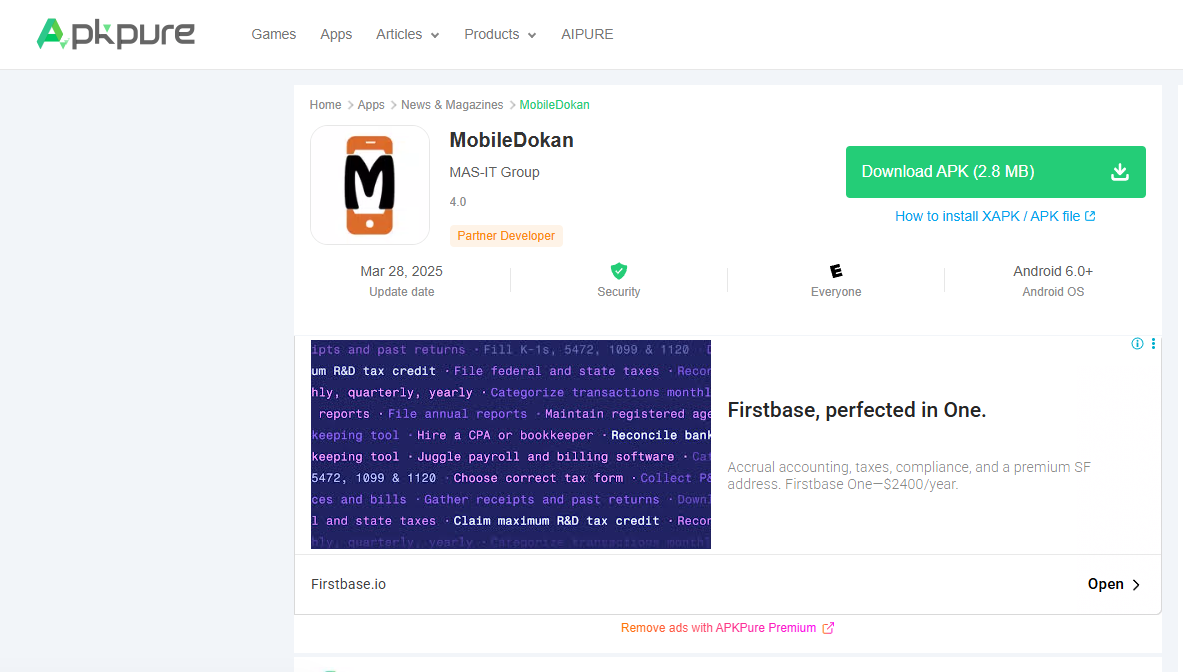Click the Everyone rating icon

836,271
